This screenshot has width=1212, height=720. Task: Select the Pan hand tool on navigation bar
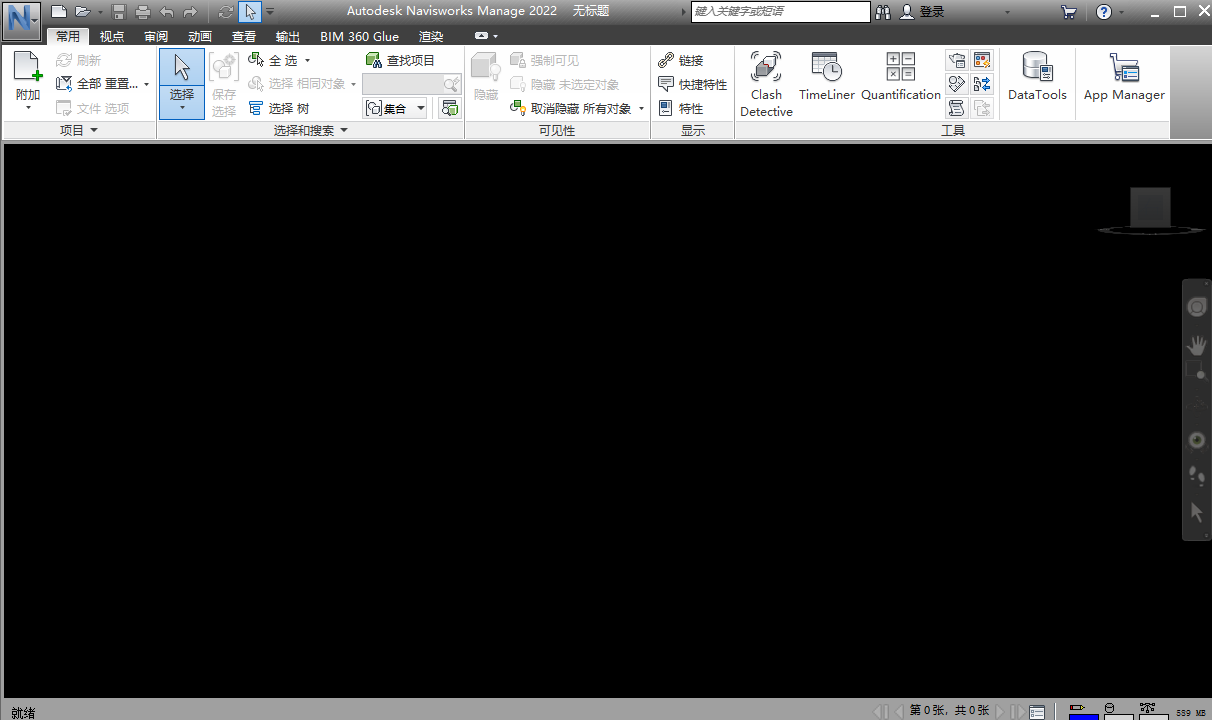click(1196, 344)
